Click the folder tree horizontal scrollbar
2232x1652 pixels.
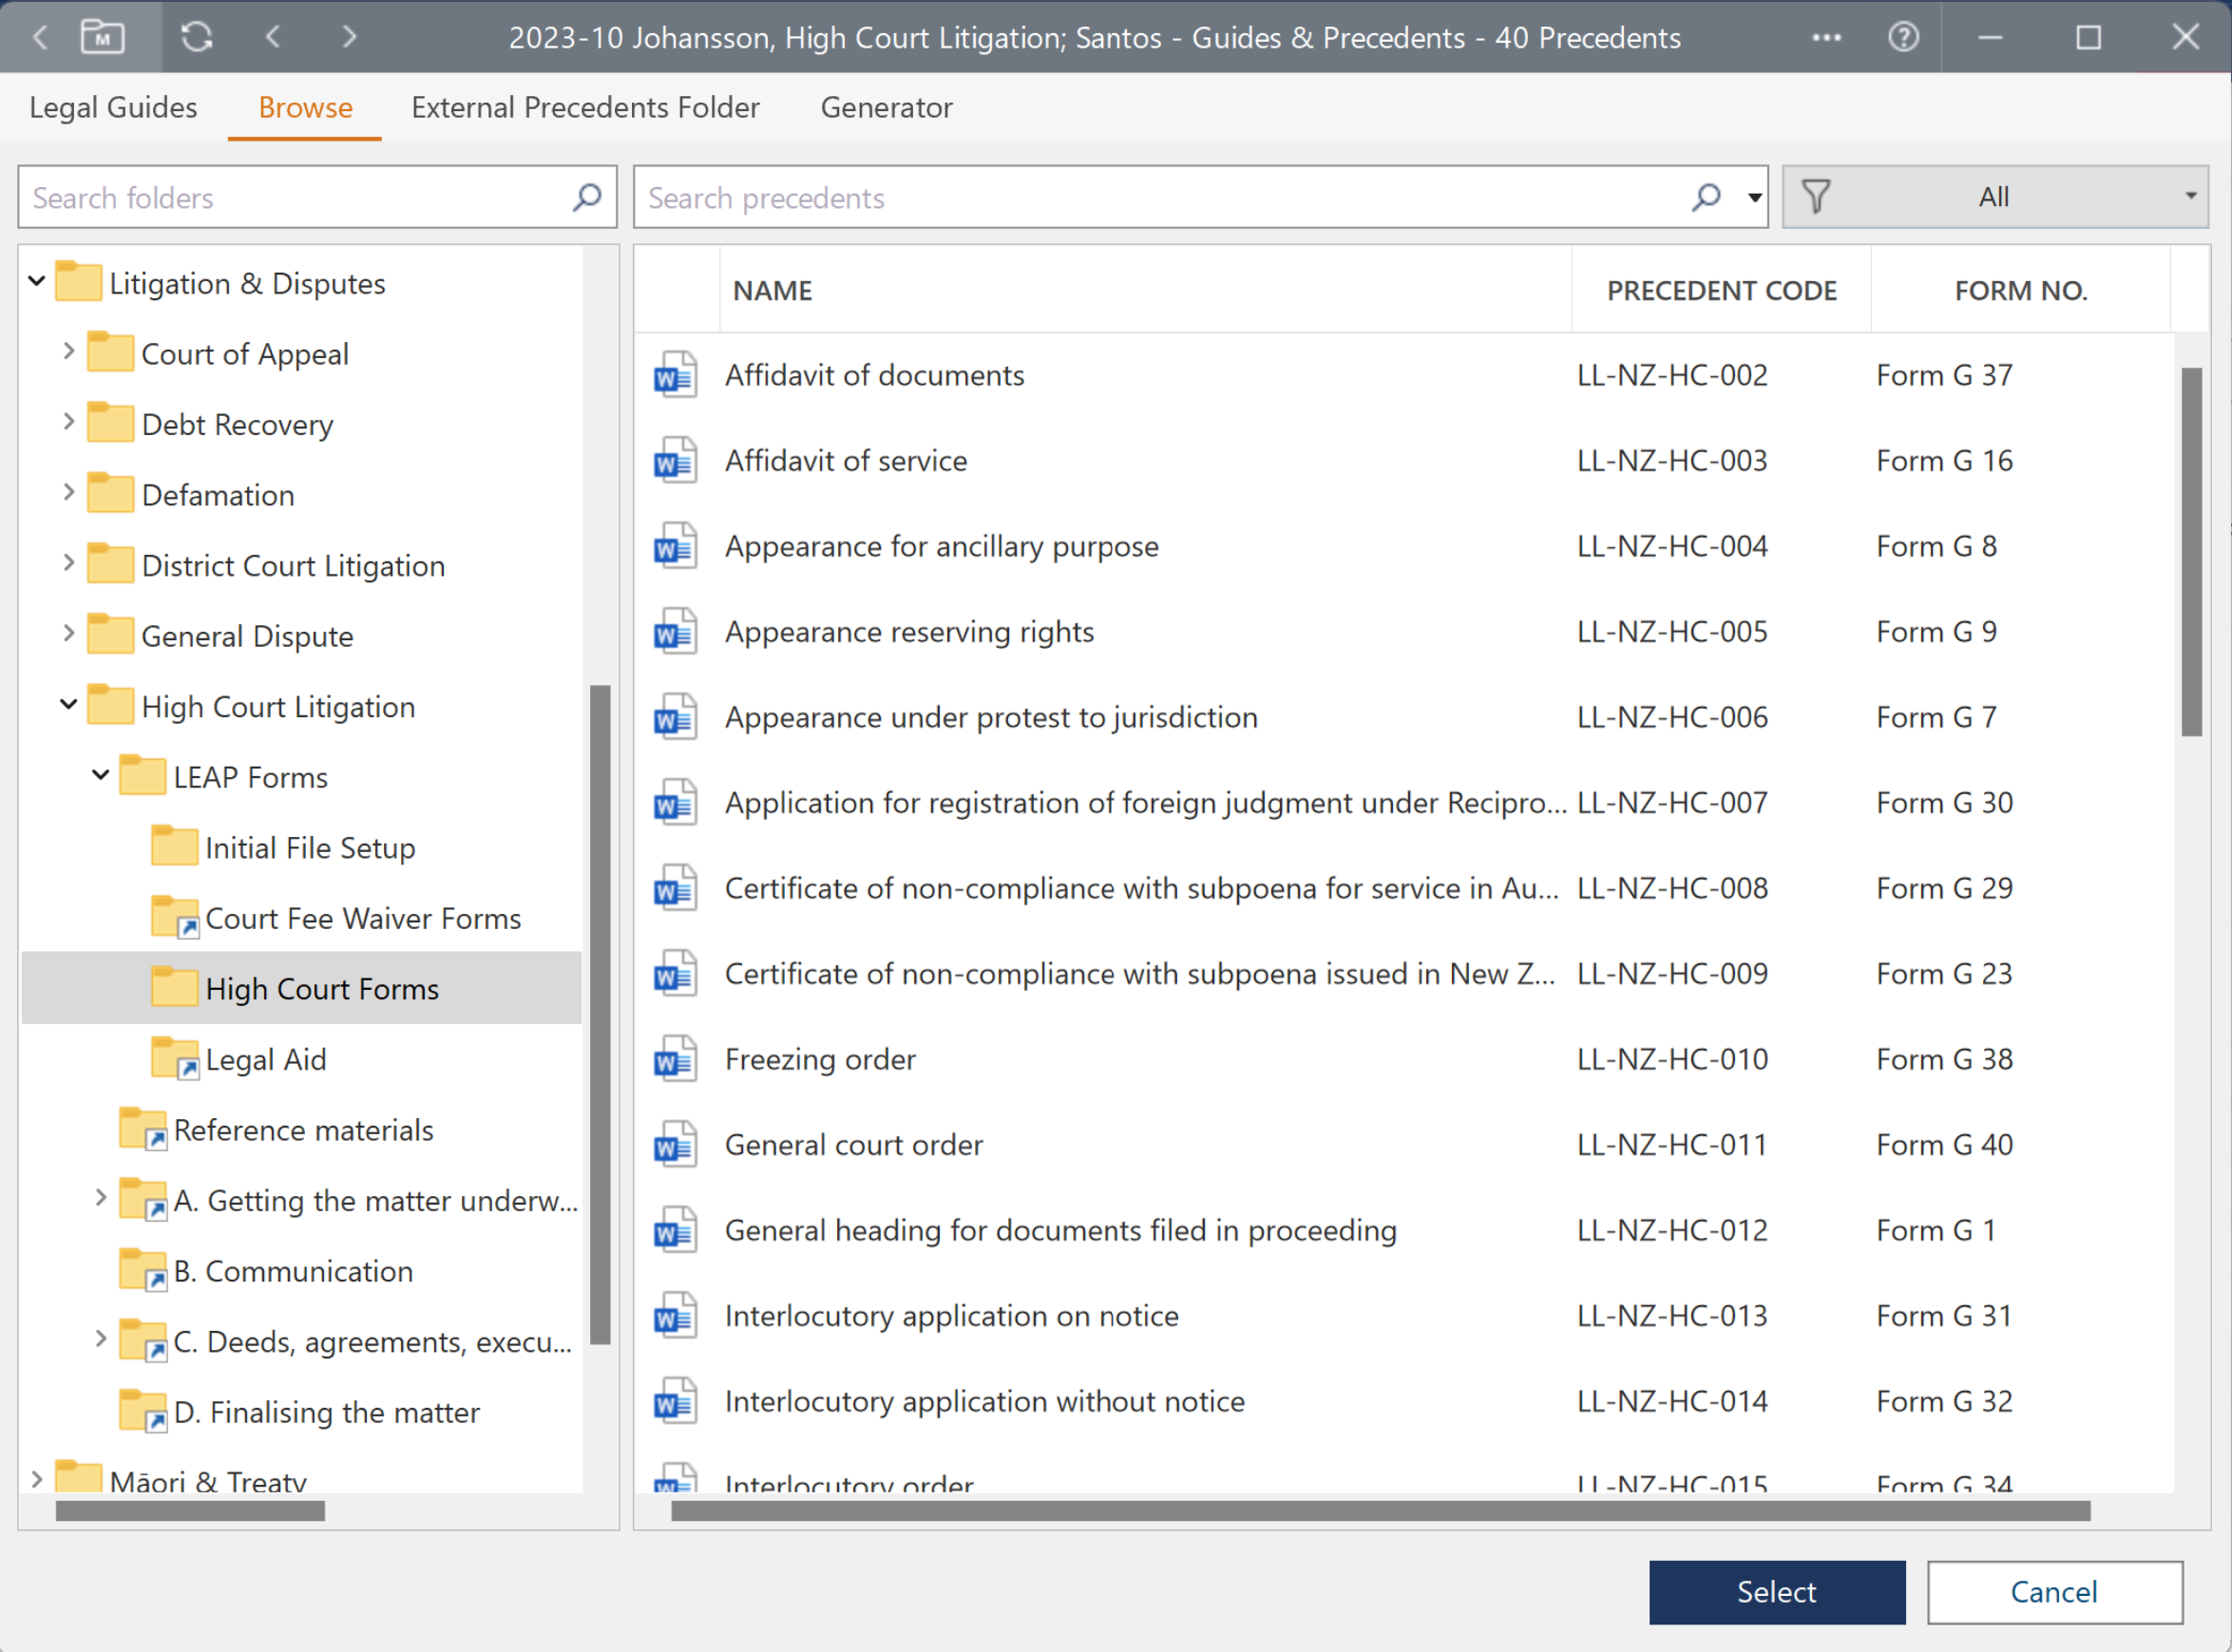point(190,1511)
